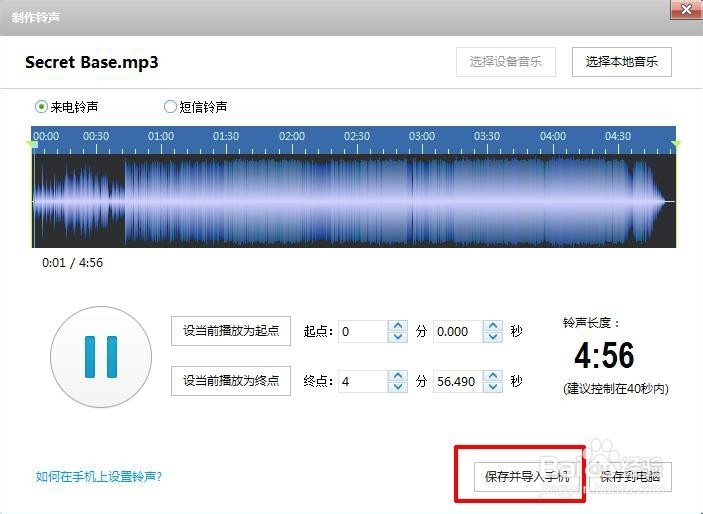Decrease the start point minutes value

pyautogui.click(x=398, y=336)
